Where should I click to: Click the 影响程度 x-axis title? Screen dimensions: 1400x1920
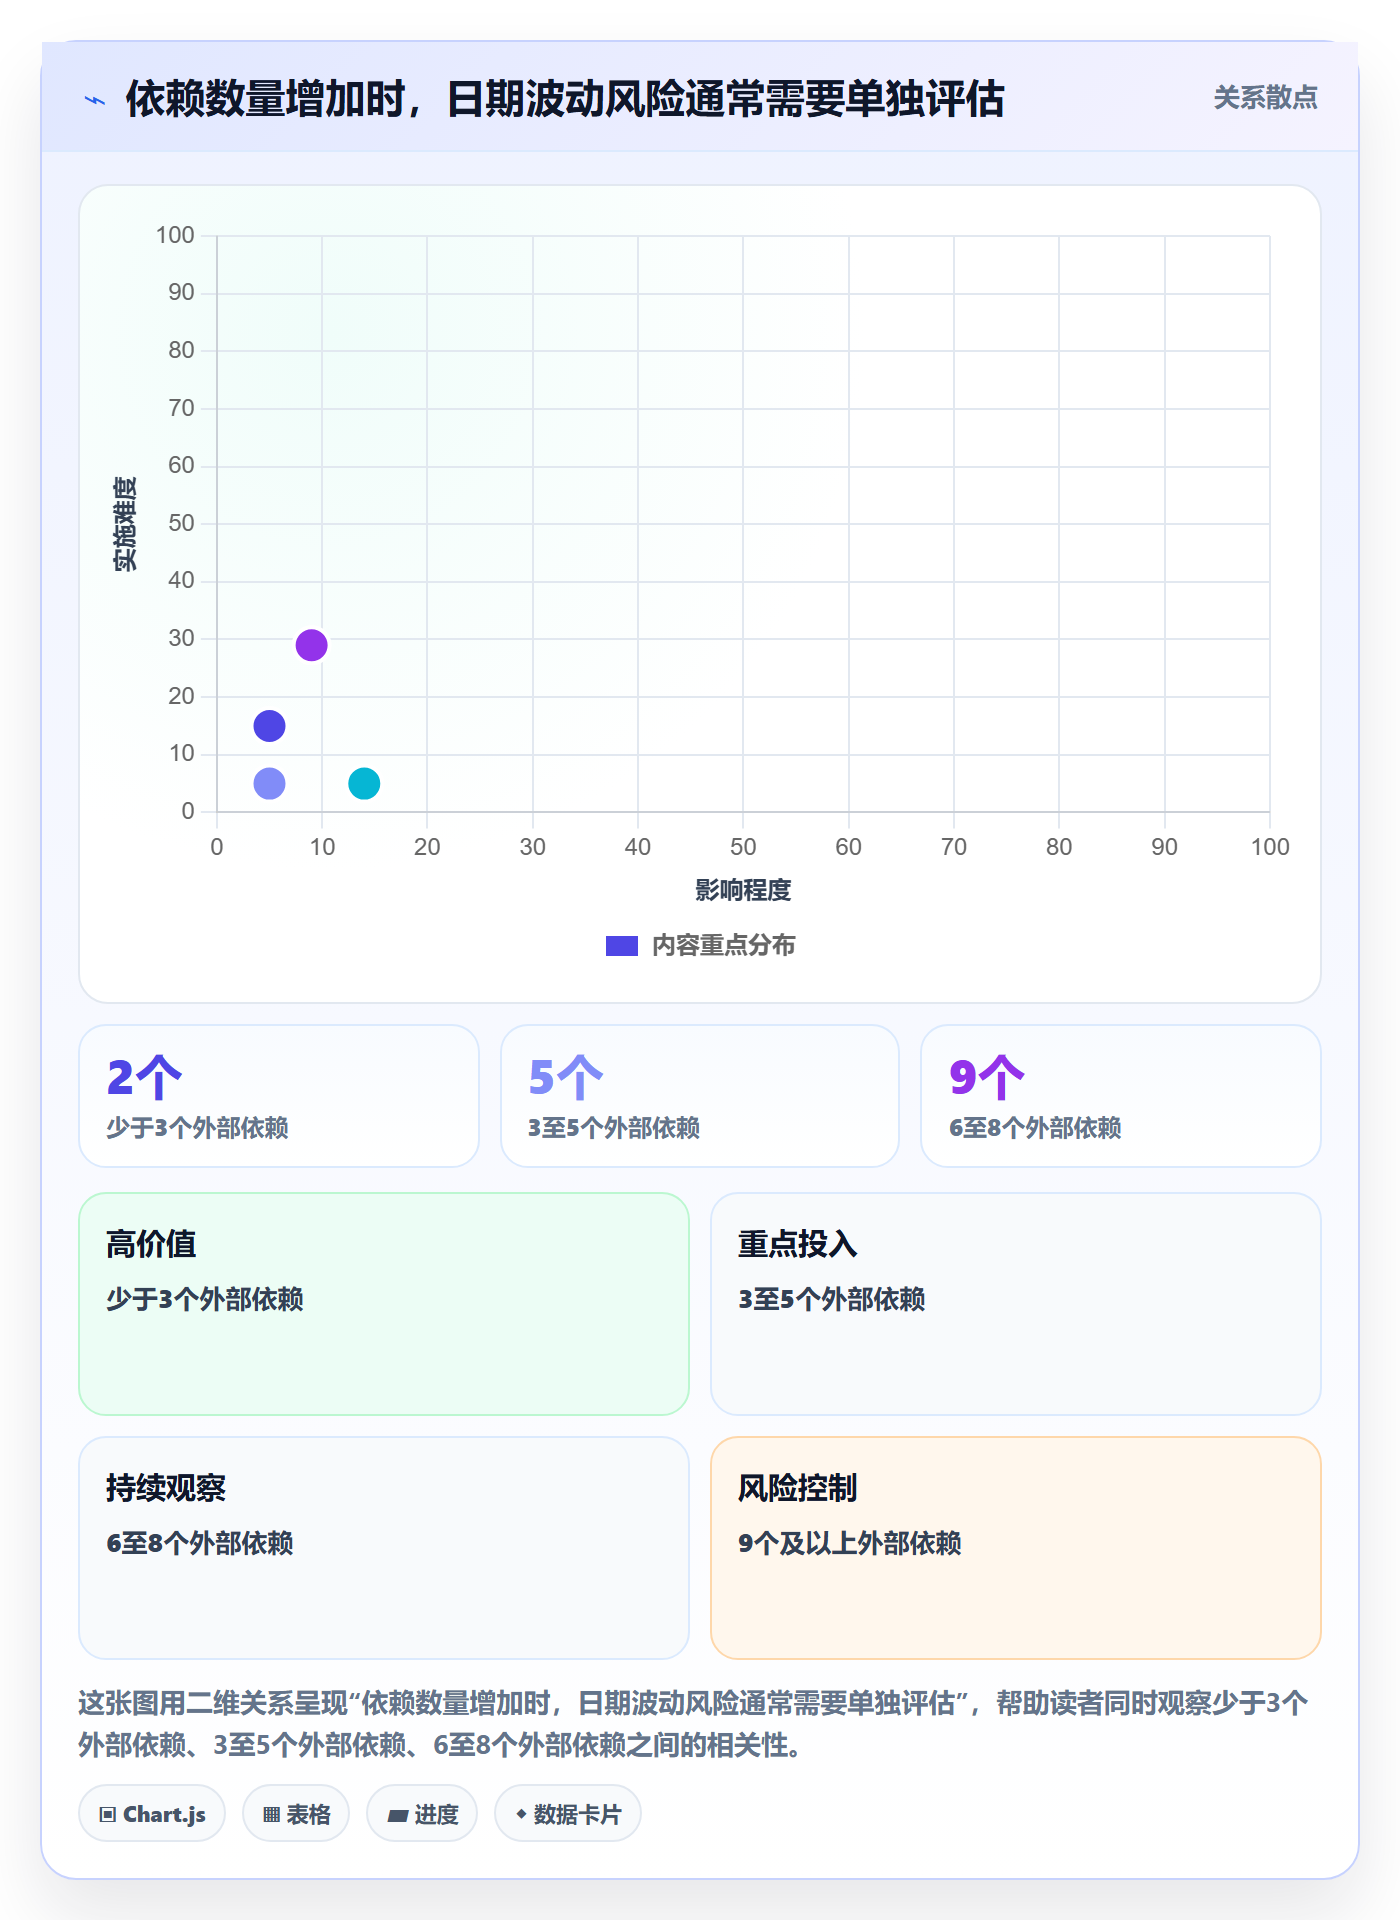click(743, 890)
